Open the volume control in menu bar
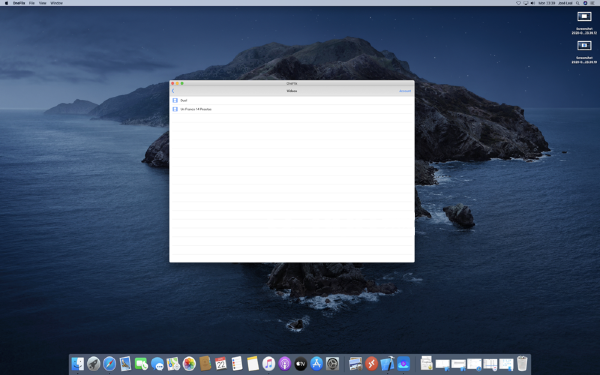 (533, 3)
